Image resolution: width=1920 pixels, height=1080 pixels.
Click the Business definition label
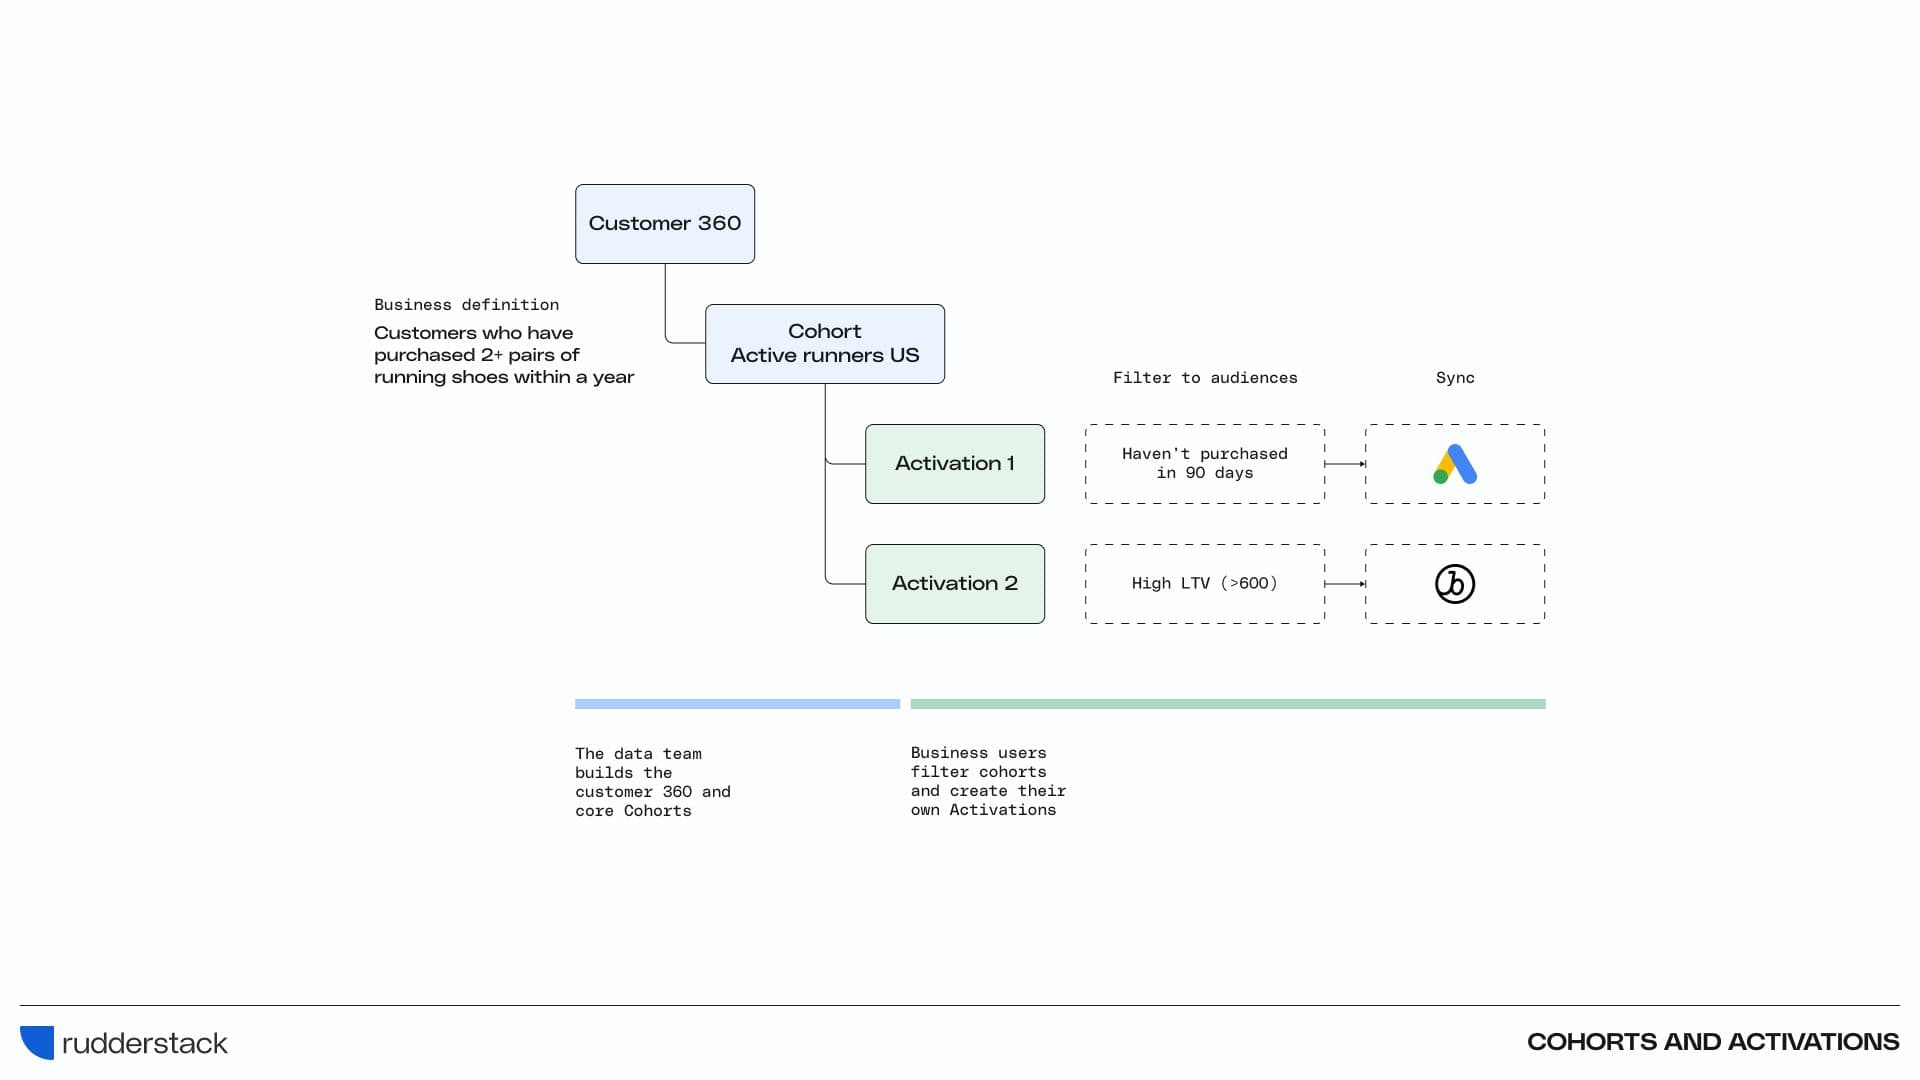(x=466, y=305)
